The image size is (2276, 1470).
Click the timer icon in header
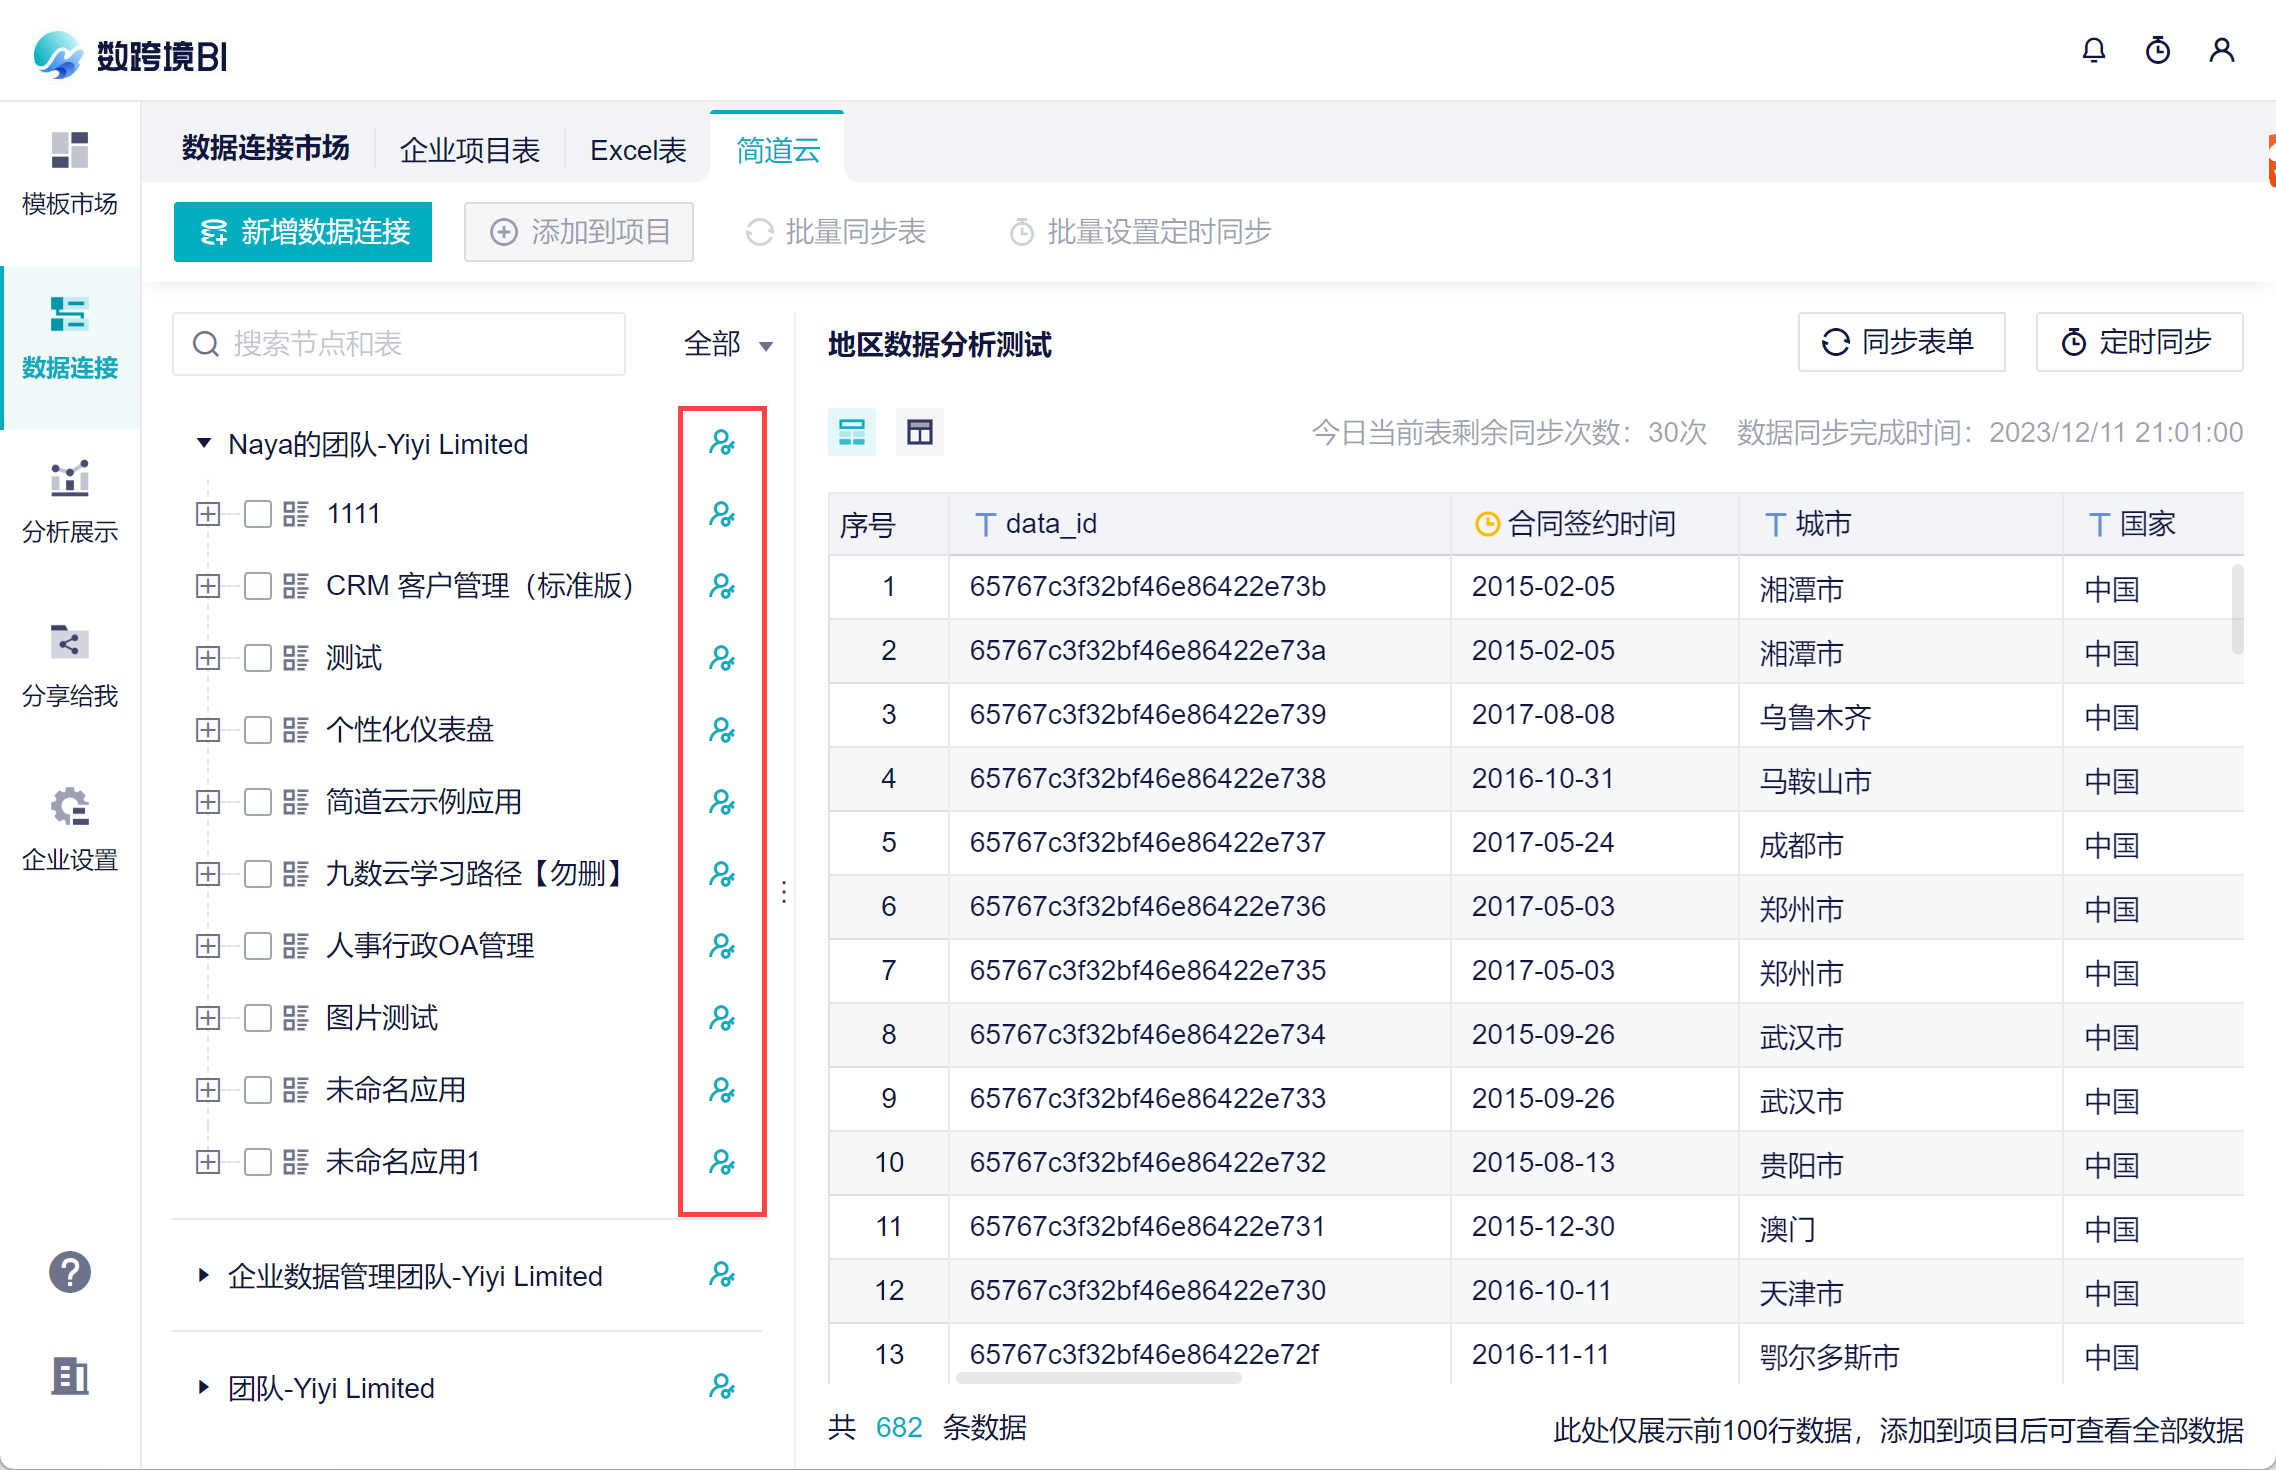2157,51
